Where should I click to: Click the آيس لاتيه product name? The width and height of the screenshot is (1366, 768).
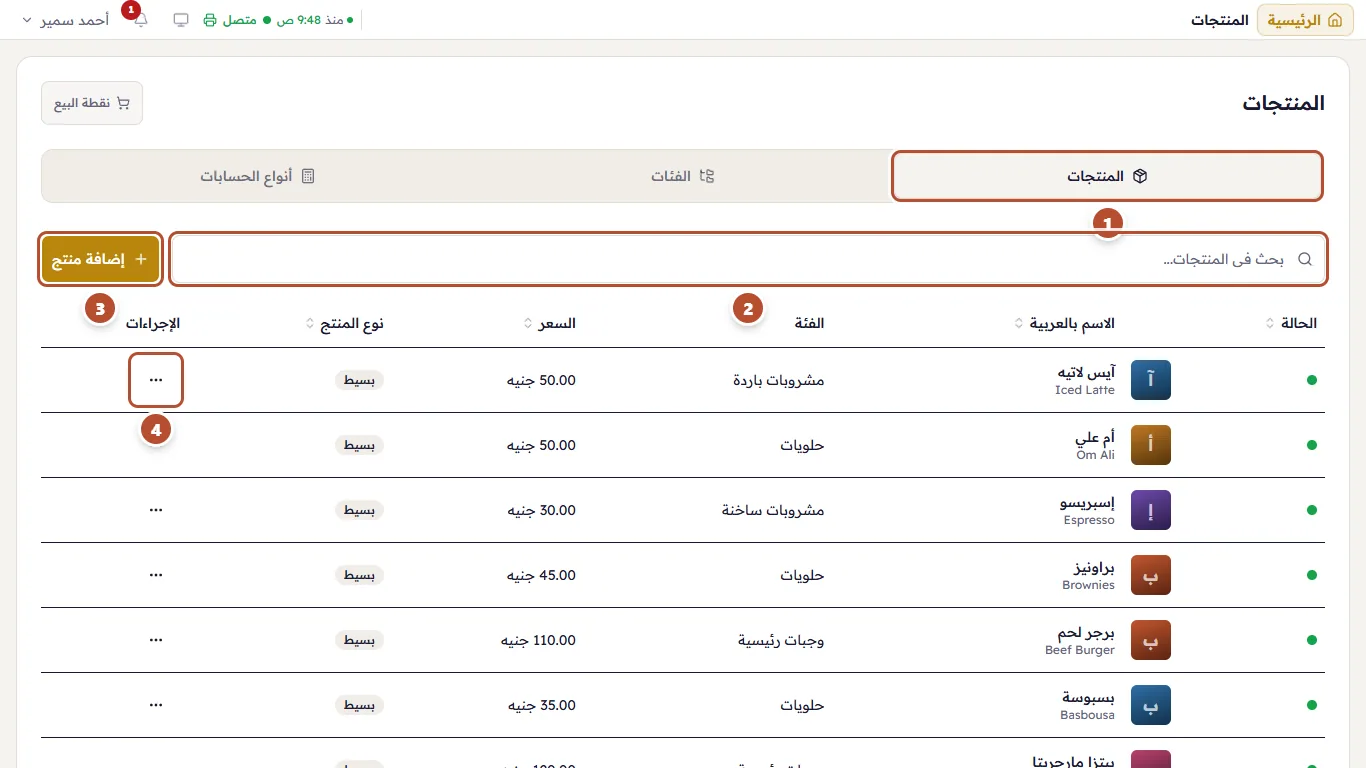click(1086, 372)
